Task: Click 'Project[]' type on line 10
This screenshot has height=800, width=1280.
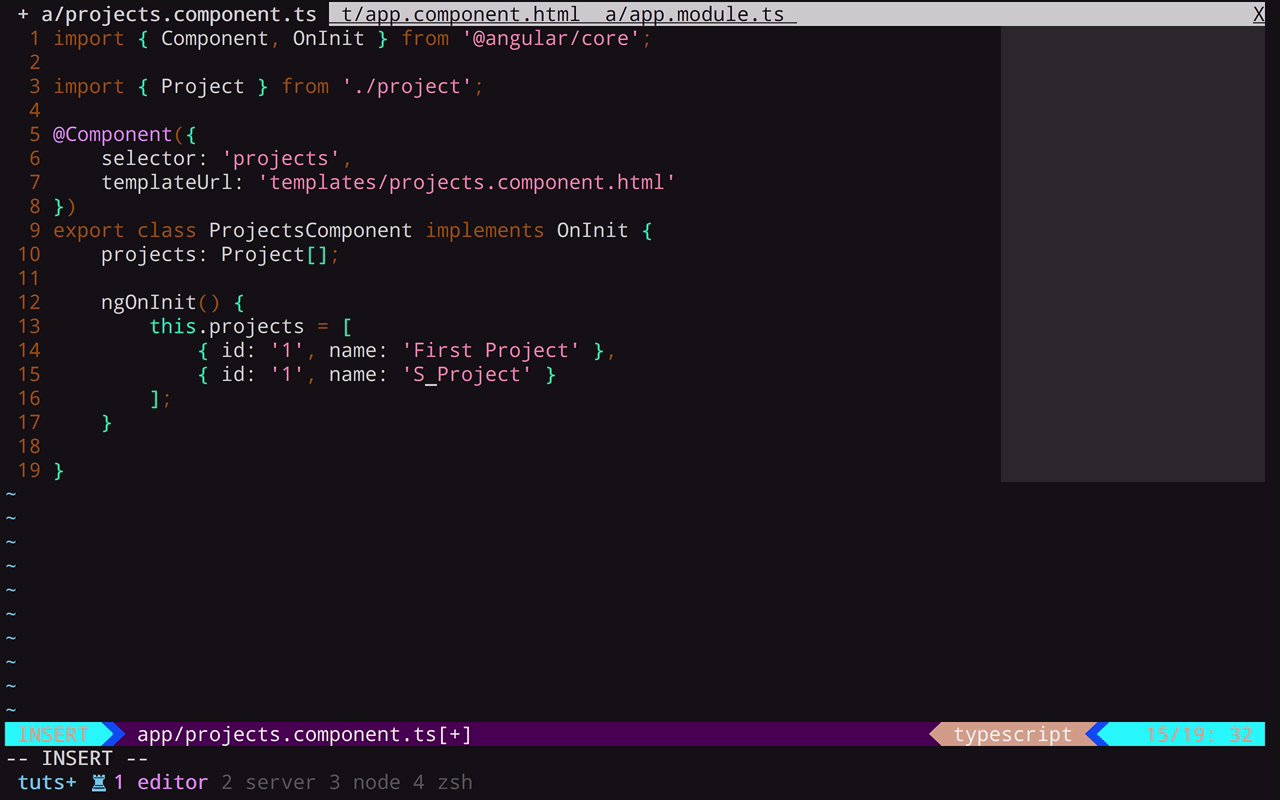Action: point(274,254)
